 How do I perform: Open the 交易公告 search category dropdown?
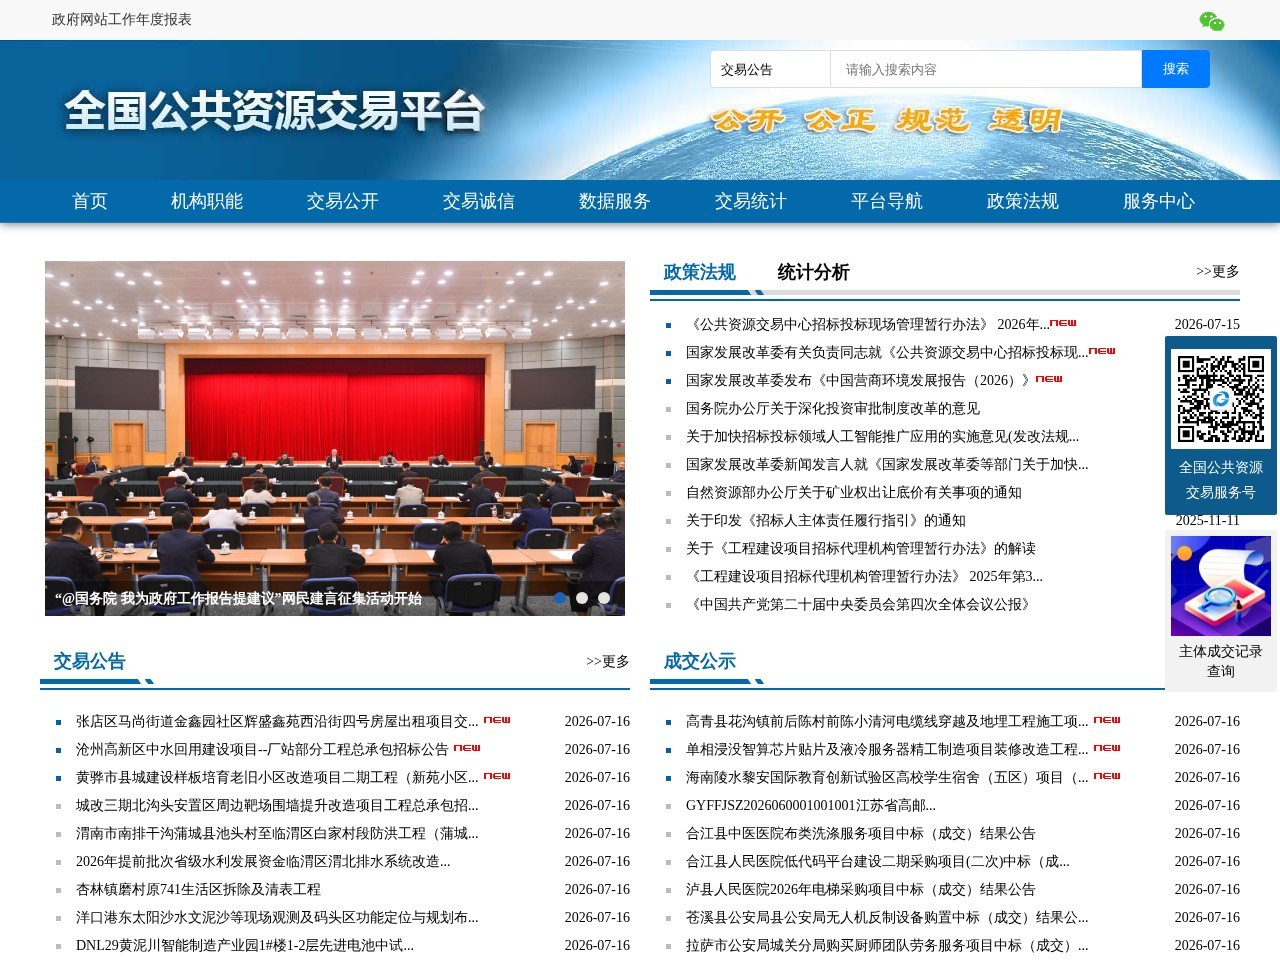[x=770, y=69]
